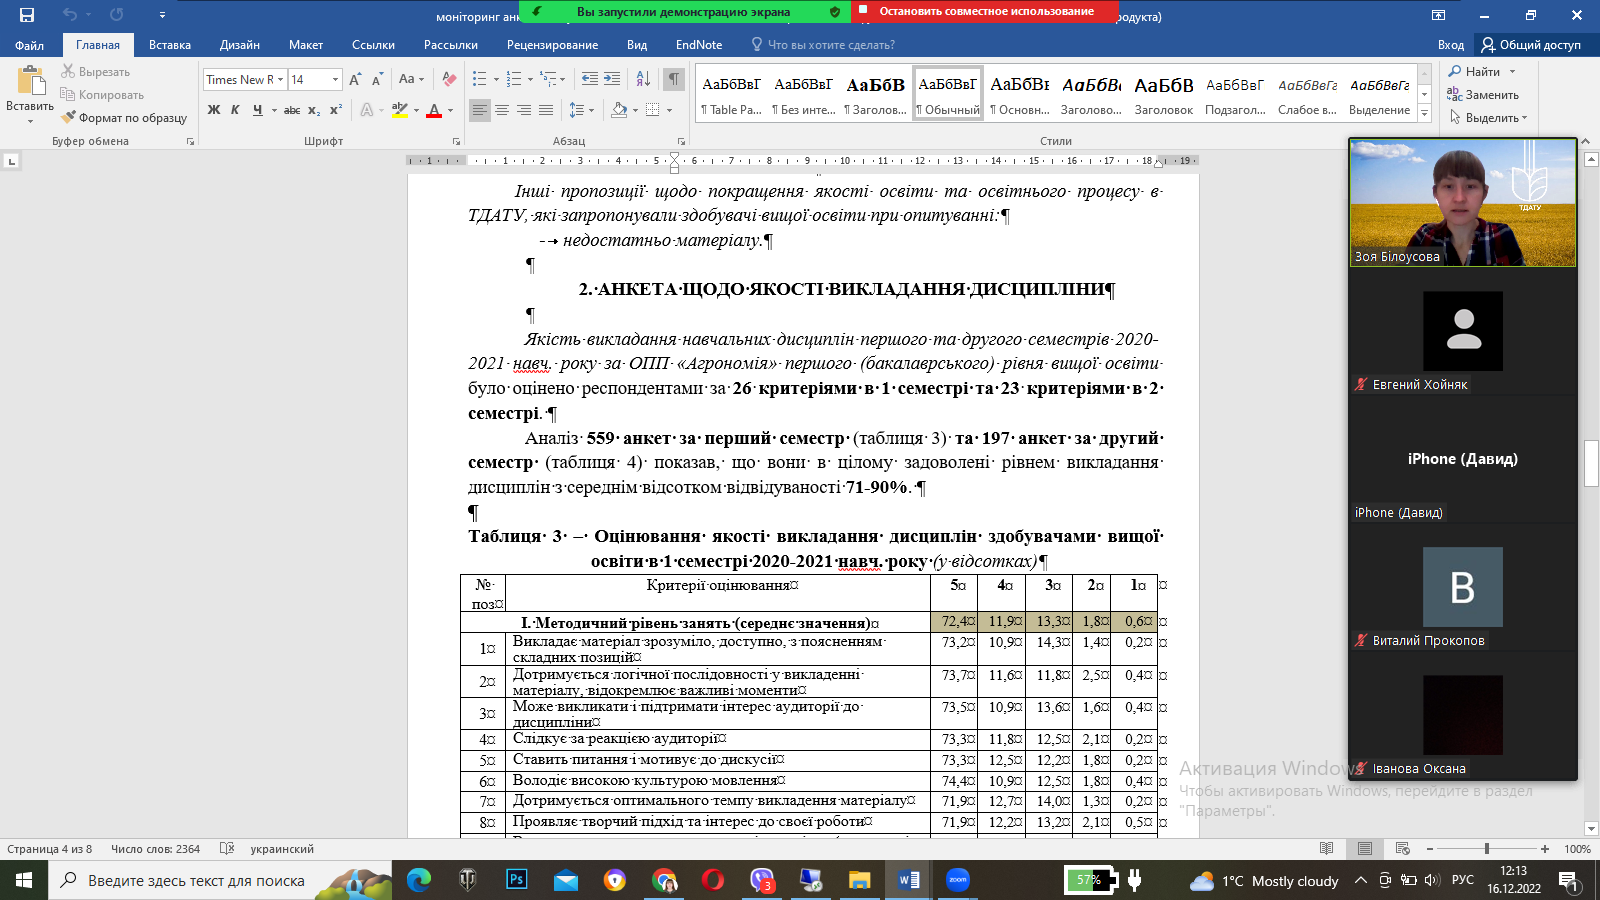The width and height of the screenshot is (1600, 900).
Task: Click the zoom slider handle in status bar
Action: [x=1487, y=848]
